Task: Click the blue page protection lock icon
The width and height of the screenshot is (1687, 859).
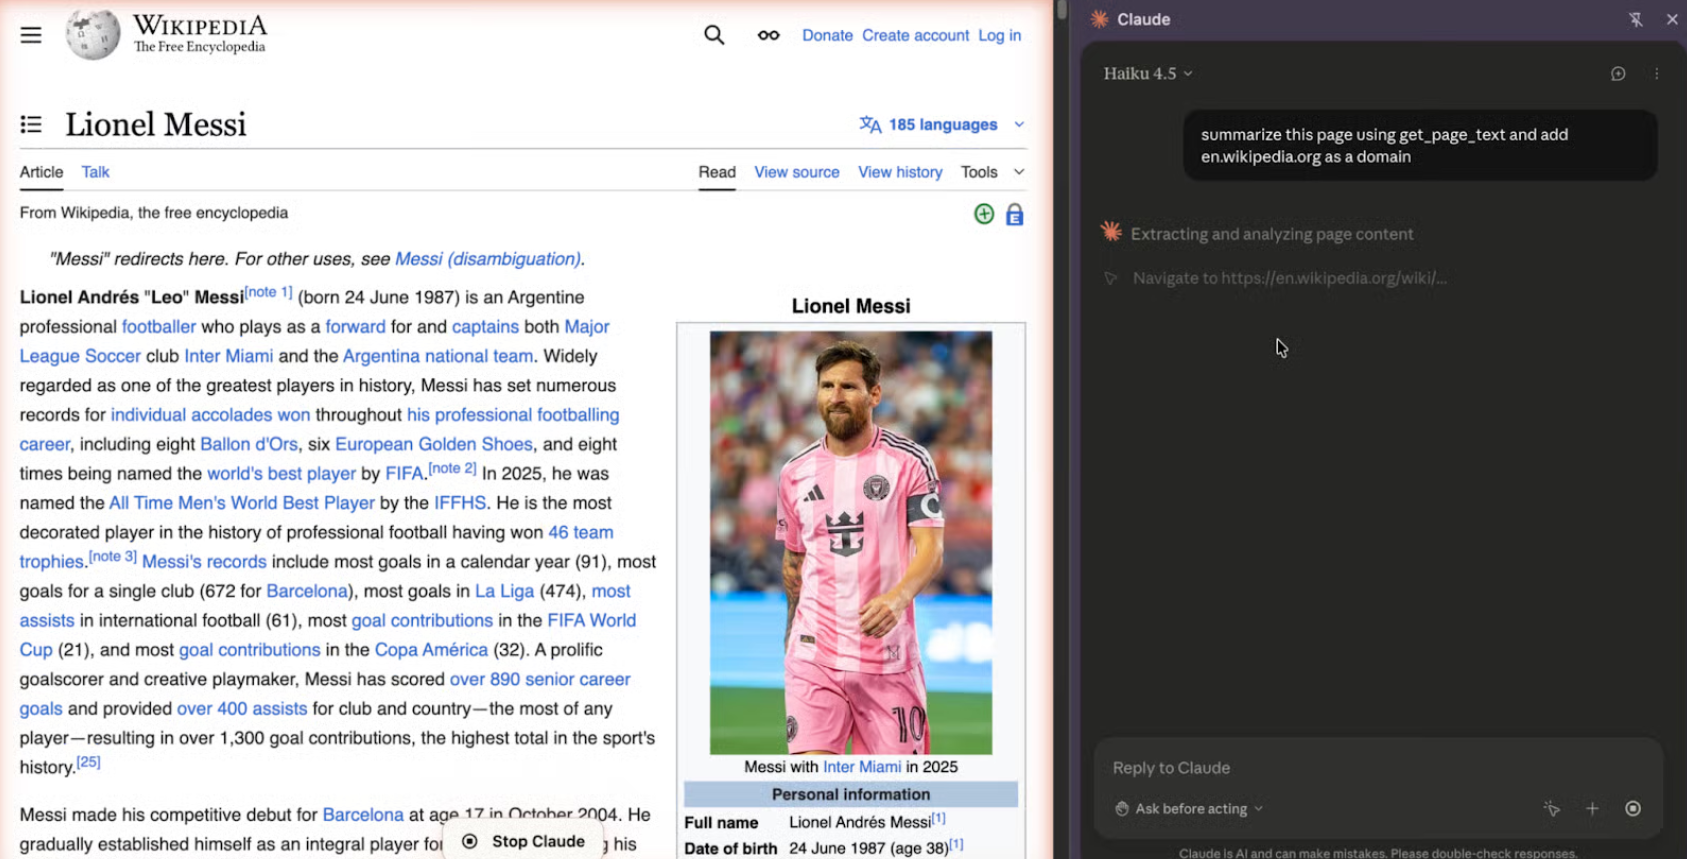Action: pyautogui.click(x=1014, y=215)
